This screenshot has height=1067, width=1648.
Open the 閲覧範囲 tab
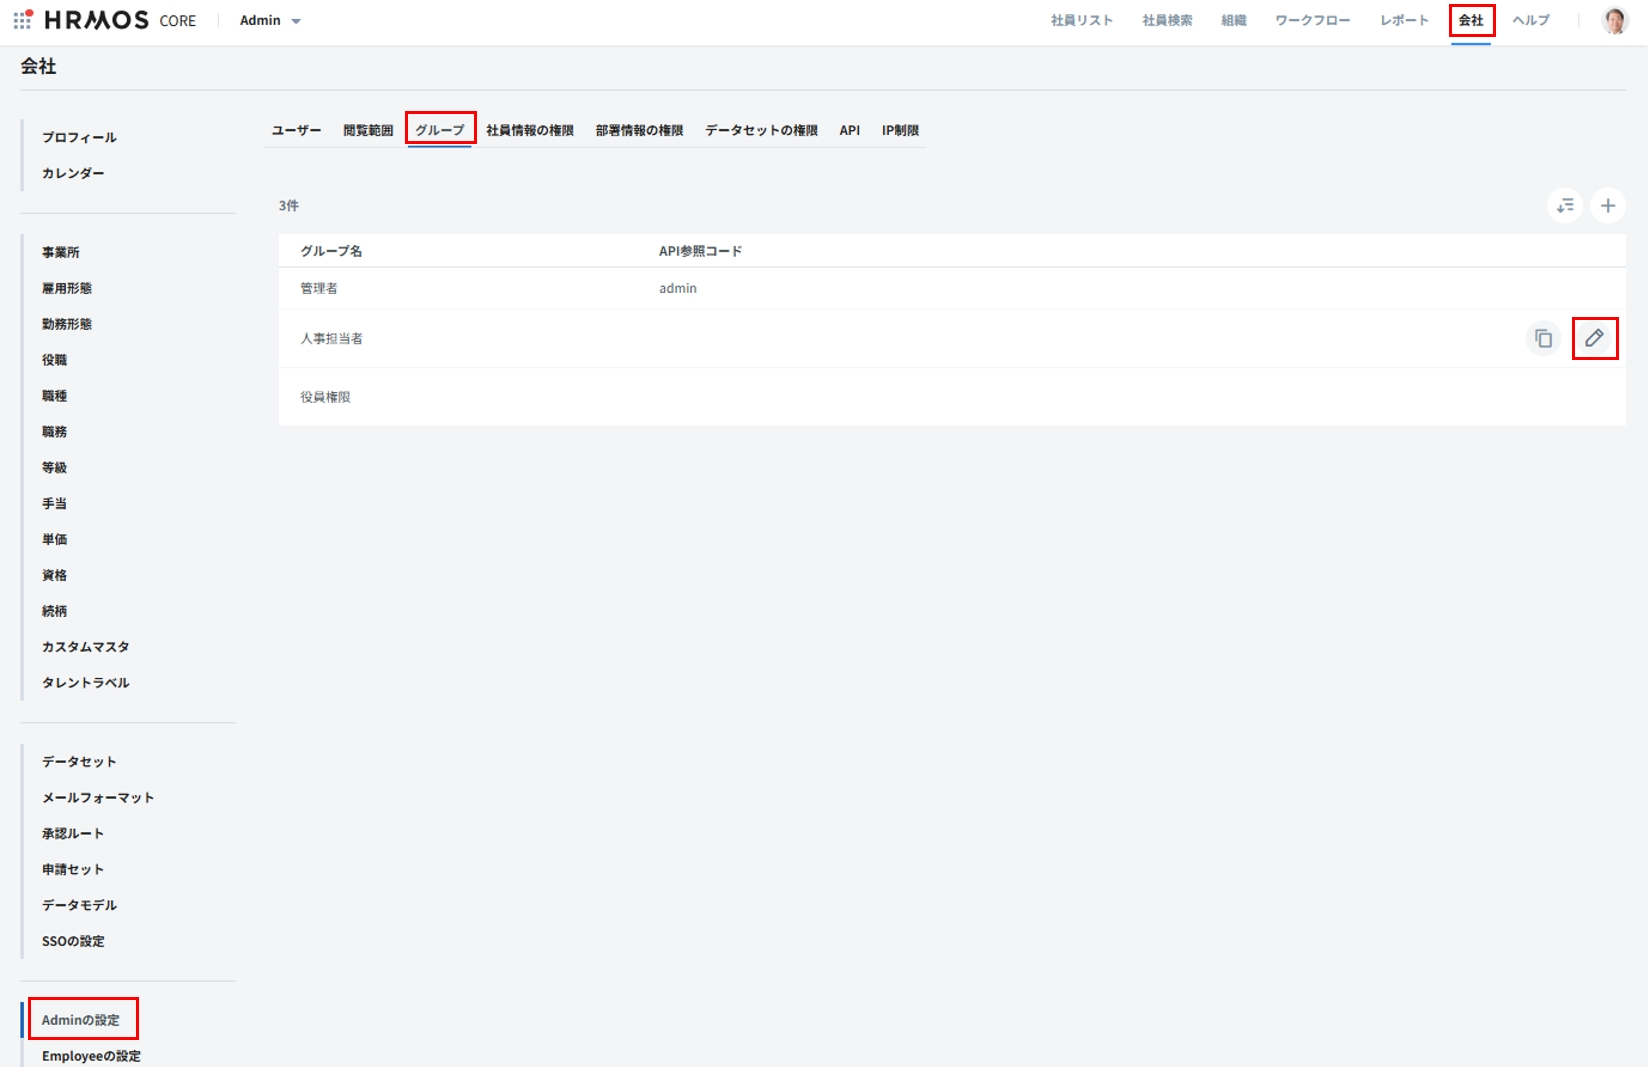[x=368, y=130]
